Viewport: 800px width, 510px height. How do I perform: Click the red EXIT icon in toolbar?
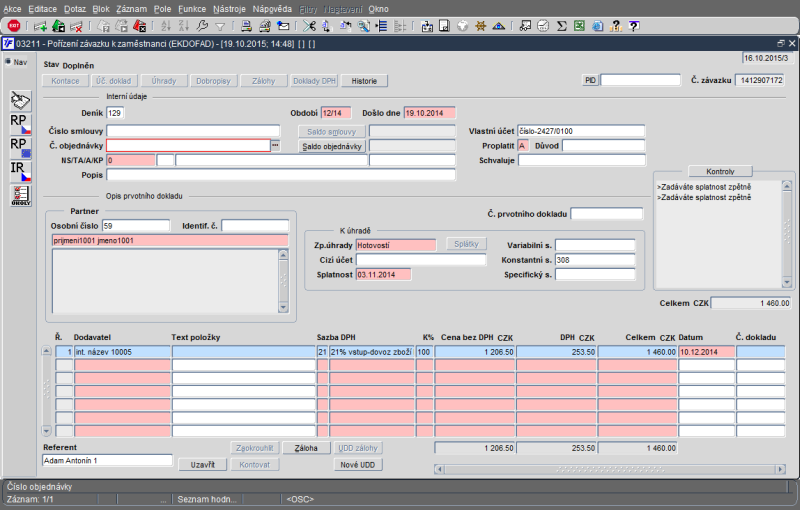(14, 25)
